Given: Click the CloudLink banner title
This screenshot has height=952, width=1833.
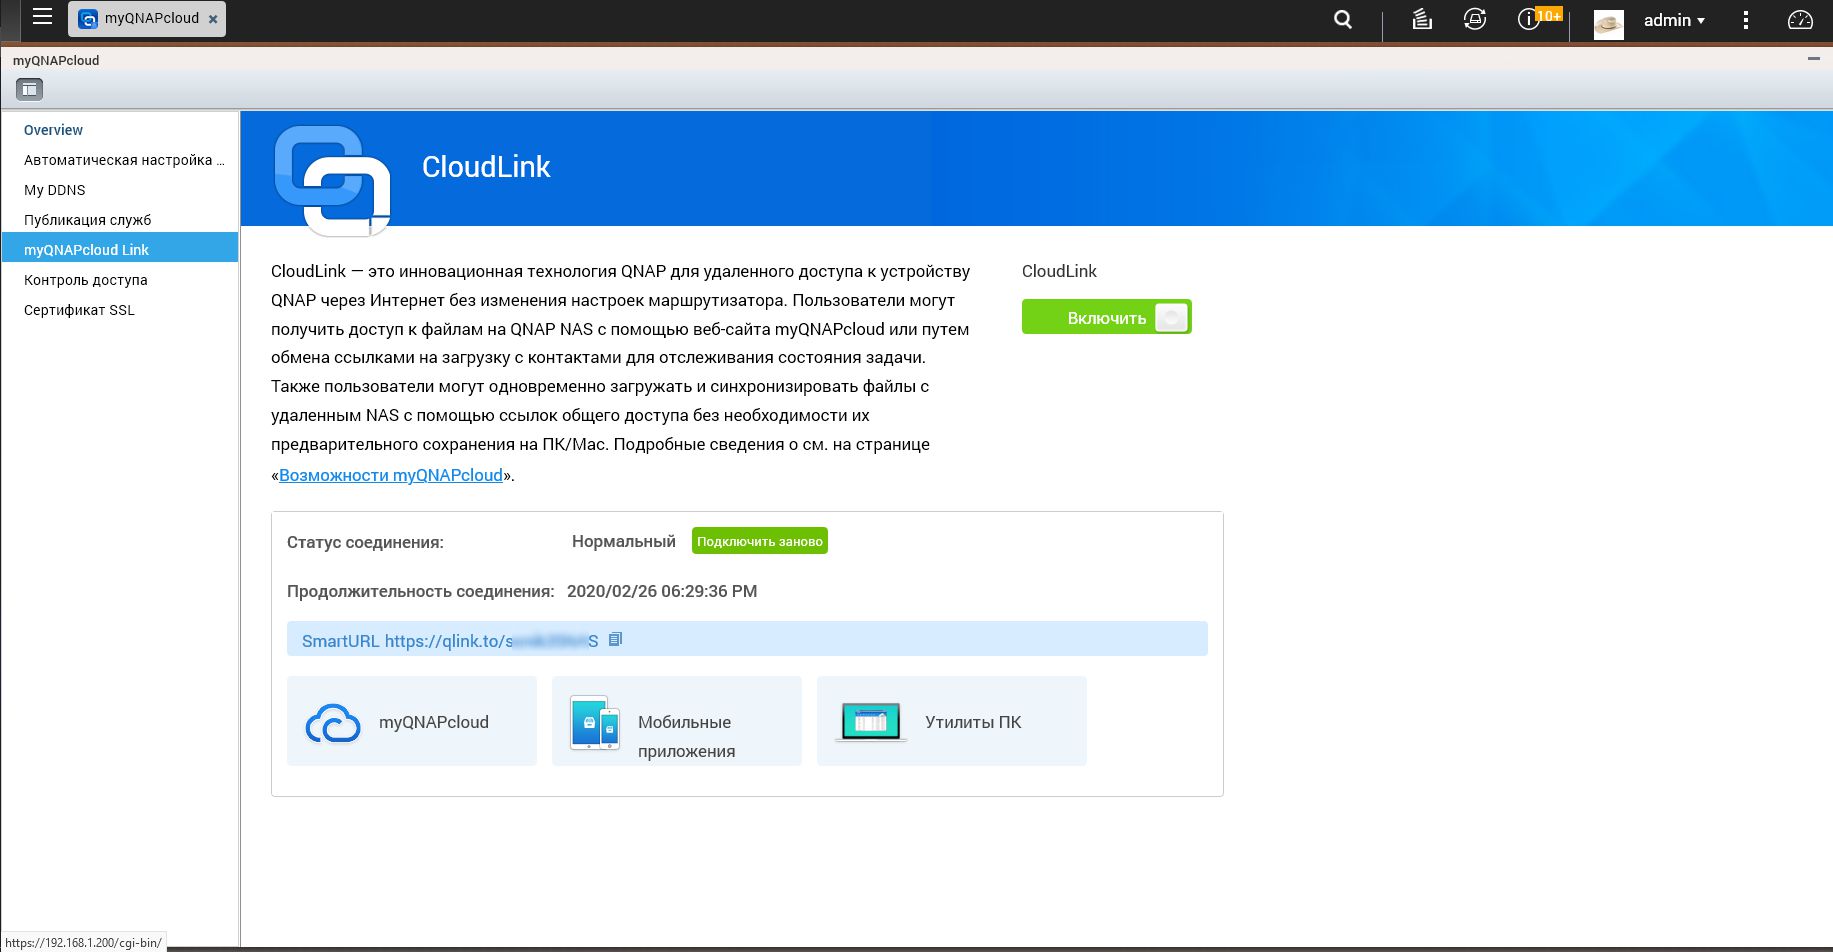Looking at the screenshot, I should tap(486, 167).
